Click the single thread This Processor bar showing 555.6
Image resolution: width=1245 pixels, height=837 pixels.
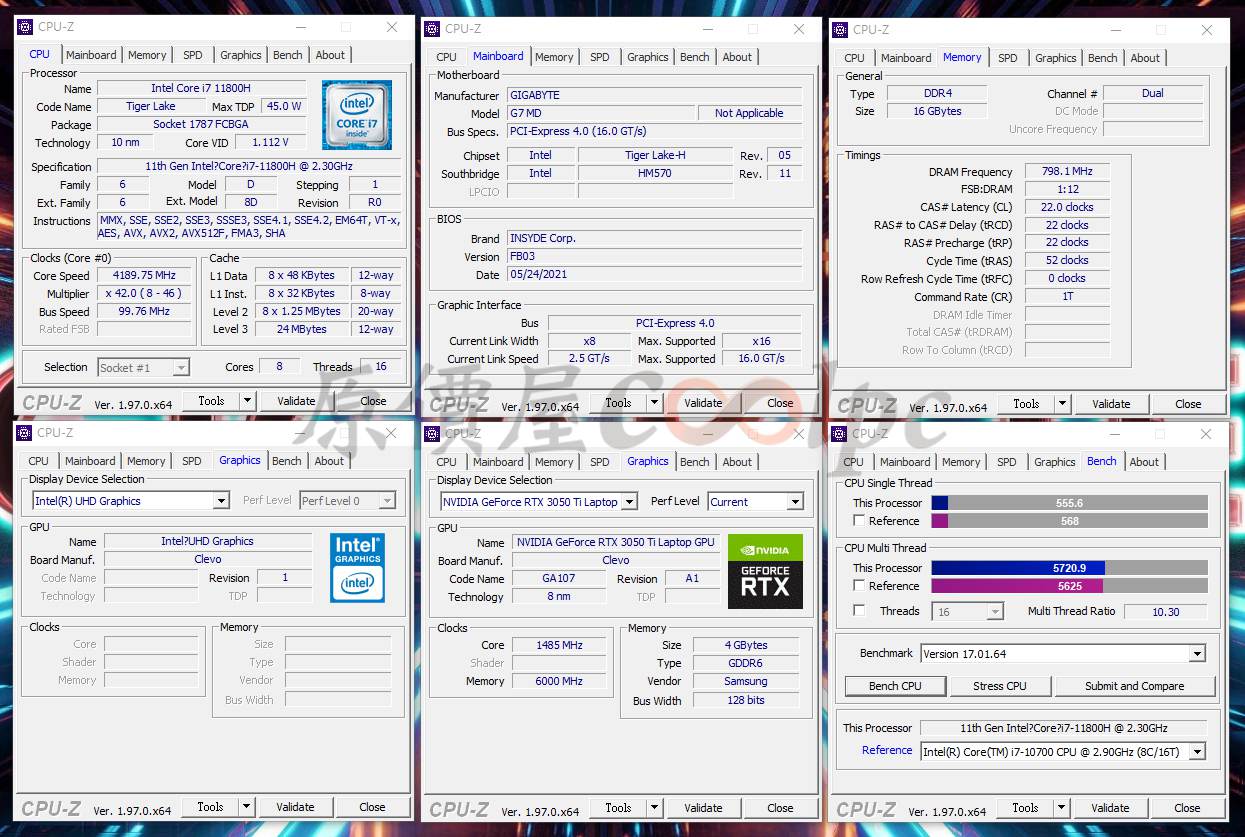pyautogui.click(x=1069, y=503)
